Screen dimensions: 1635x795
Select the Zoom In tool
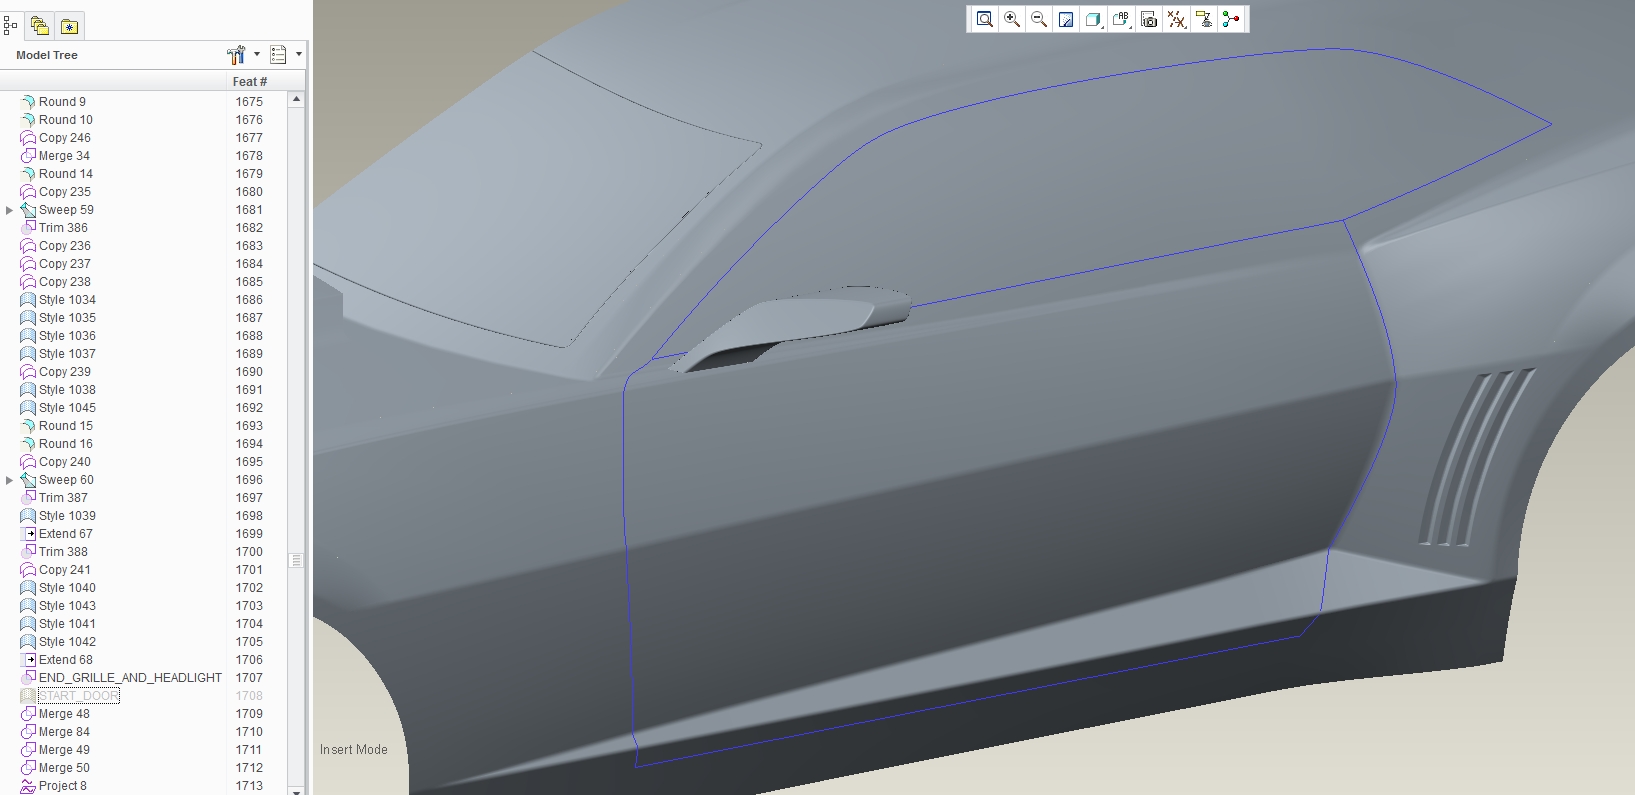pos(1012,19)
